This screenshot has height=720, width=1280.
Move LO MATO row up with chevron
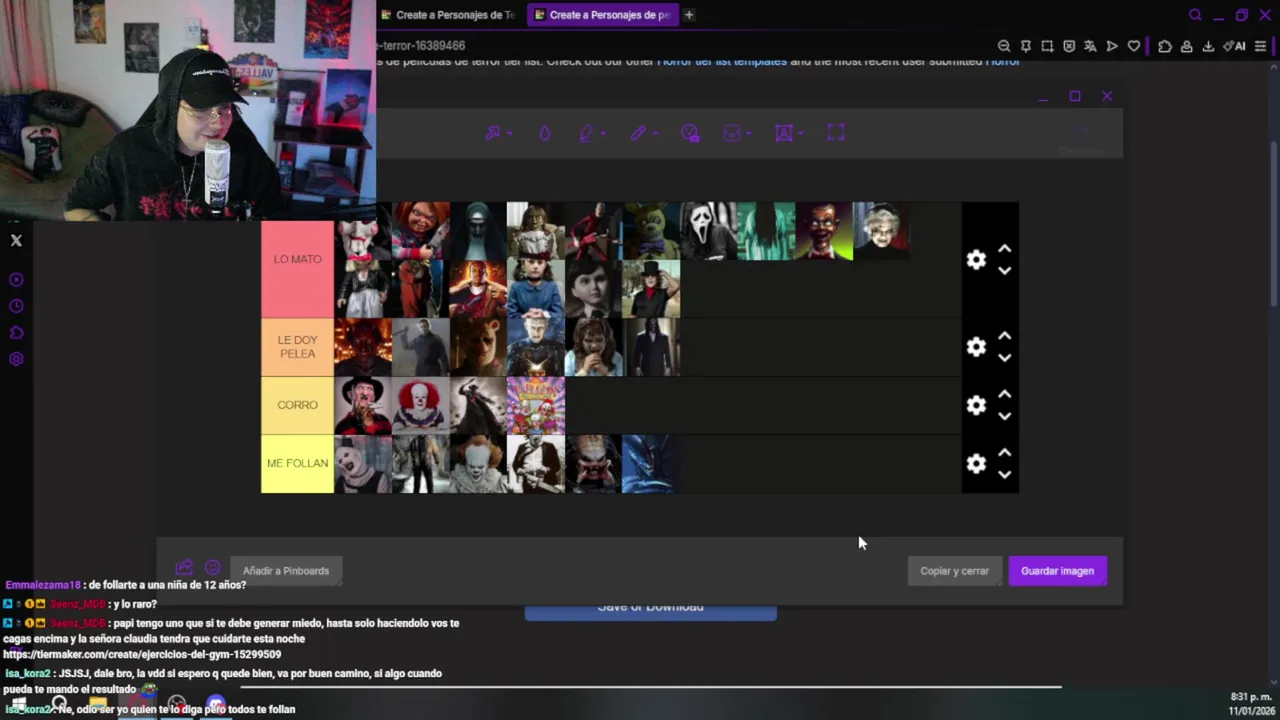coord(1005,249)
